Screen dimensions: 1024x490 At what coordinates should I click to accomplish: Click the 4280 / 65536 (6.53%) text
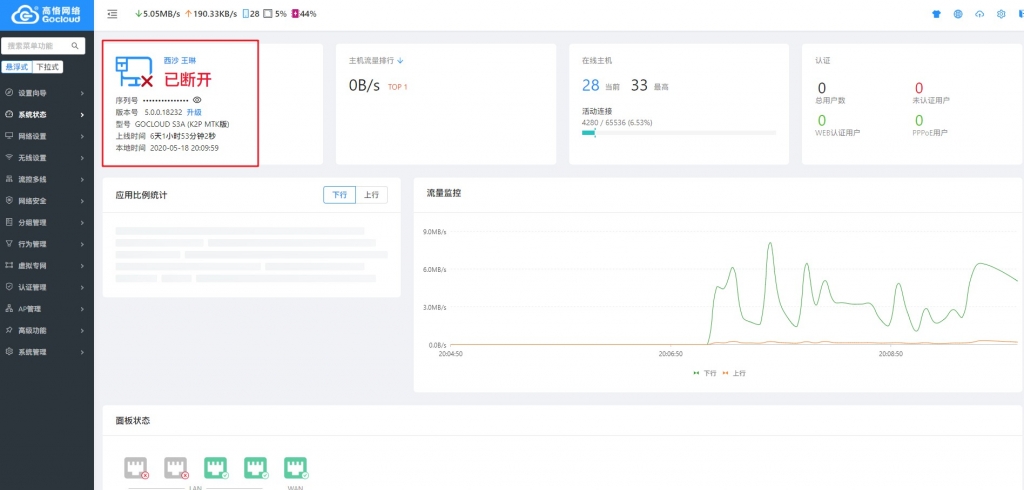pyautogui.click(x=616, y=122)
